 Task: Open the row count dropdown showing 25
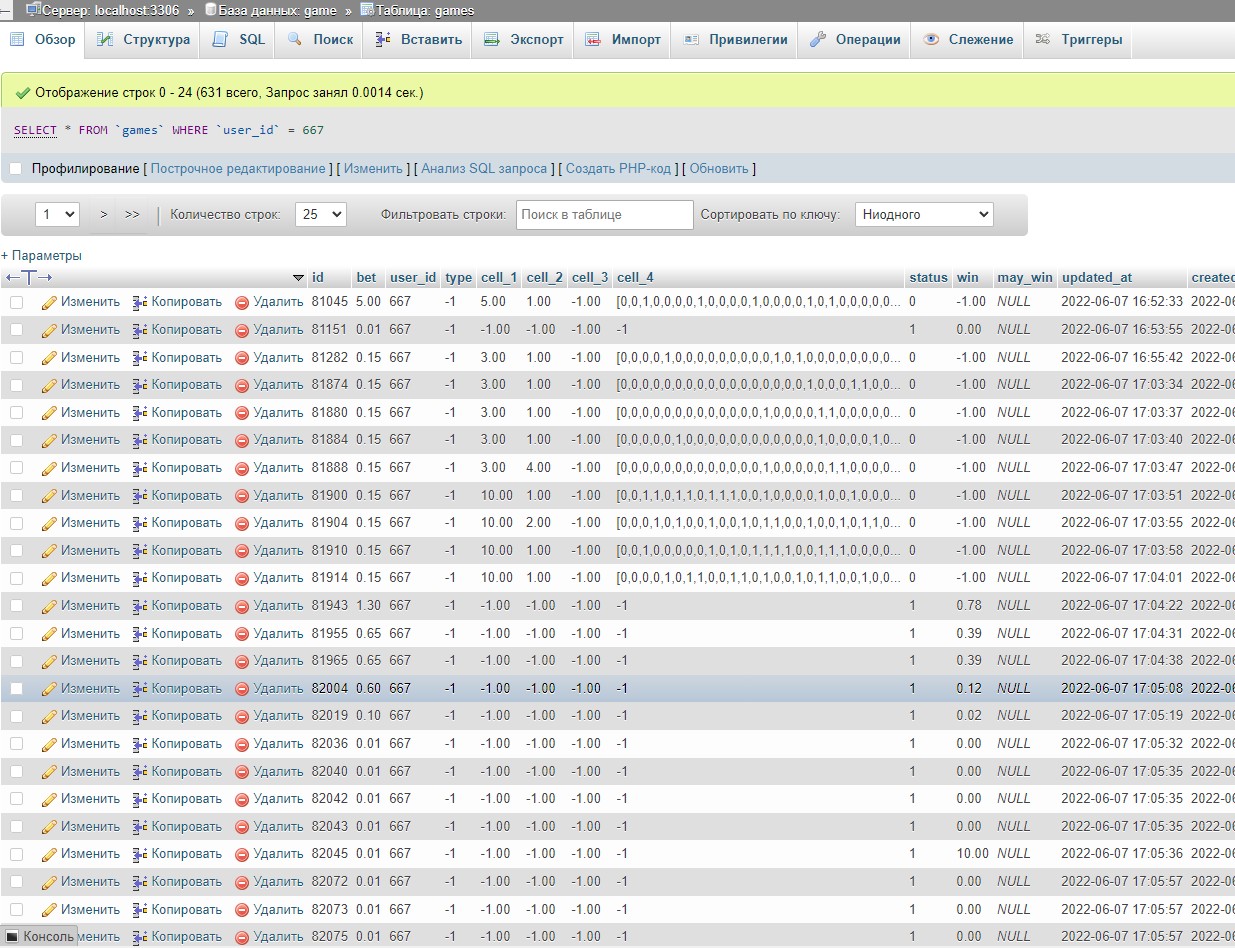point(320,214)
